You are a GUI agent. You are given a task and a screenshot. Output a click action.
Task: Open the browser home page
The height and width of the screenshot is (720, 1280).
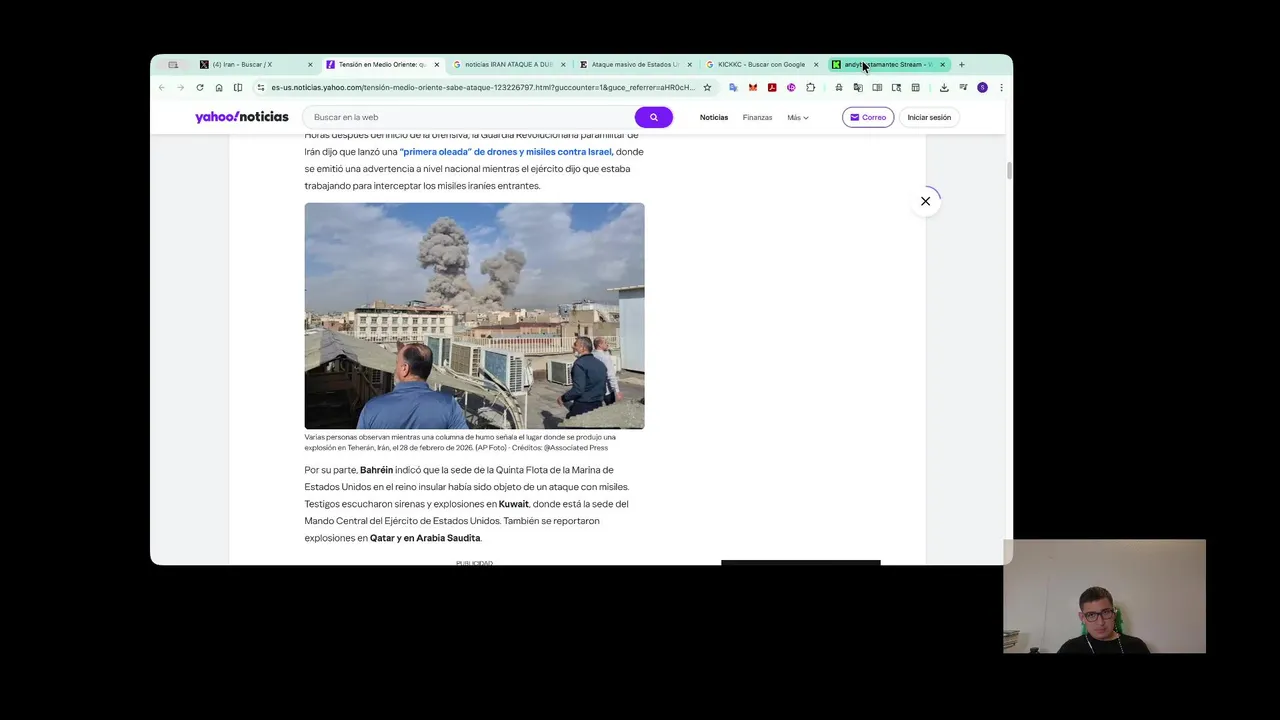coord(219,87)
